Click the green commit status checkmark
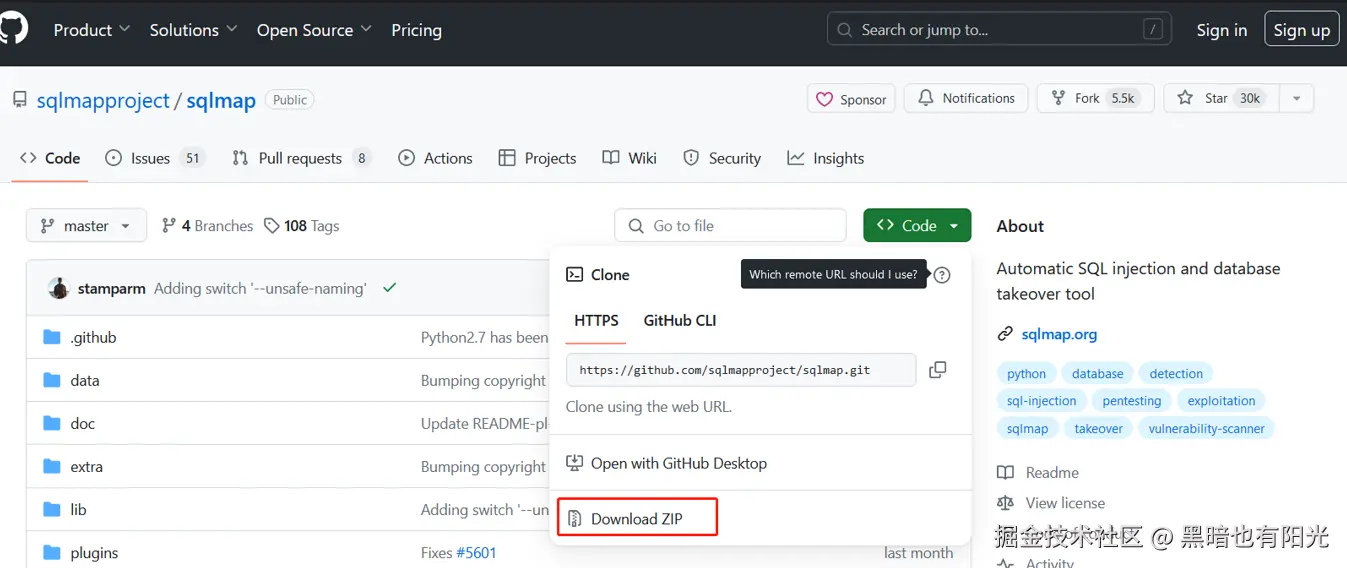Viewport: 1347px width, 568px height. 389,288
